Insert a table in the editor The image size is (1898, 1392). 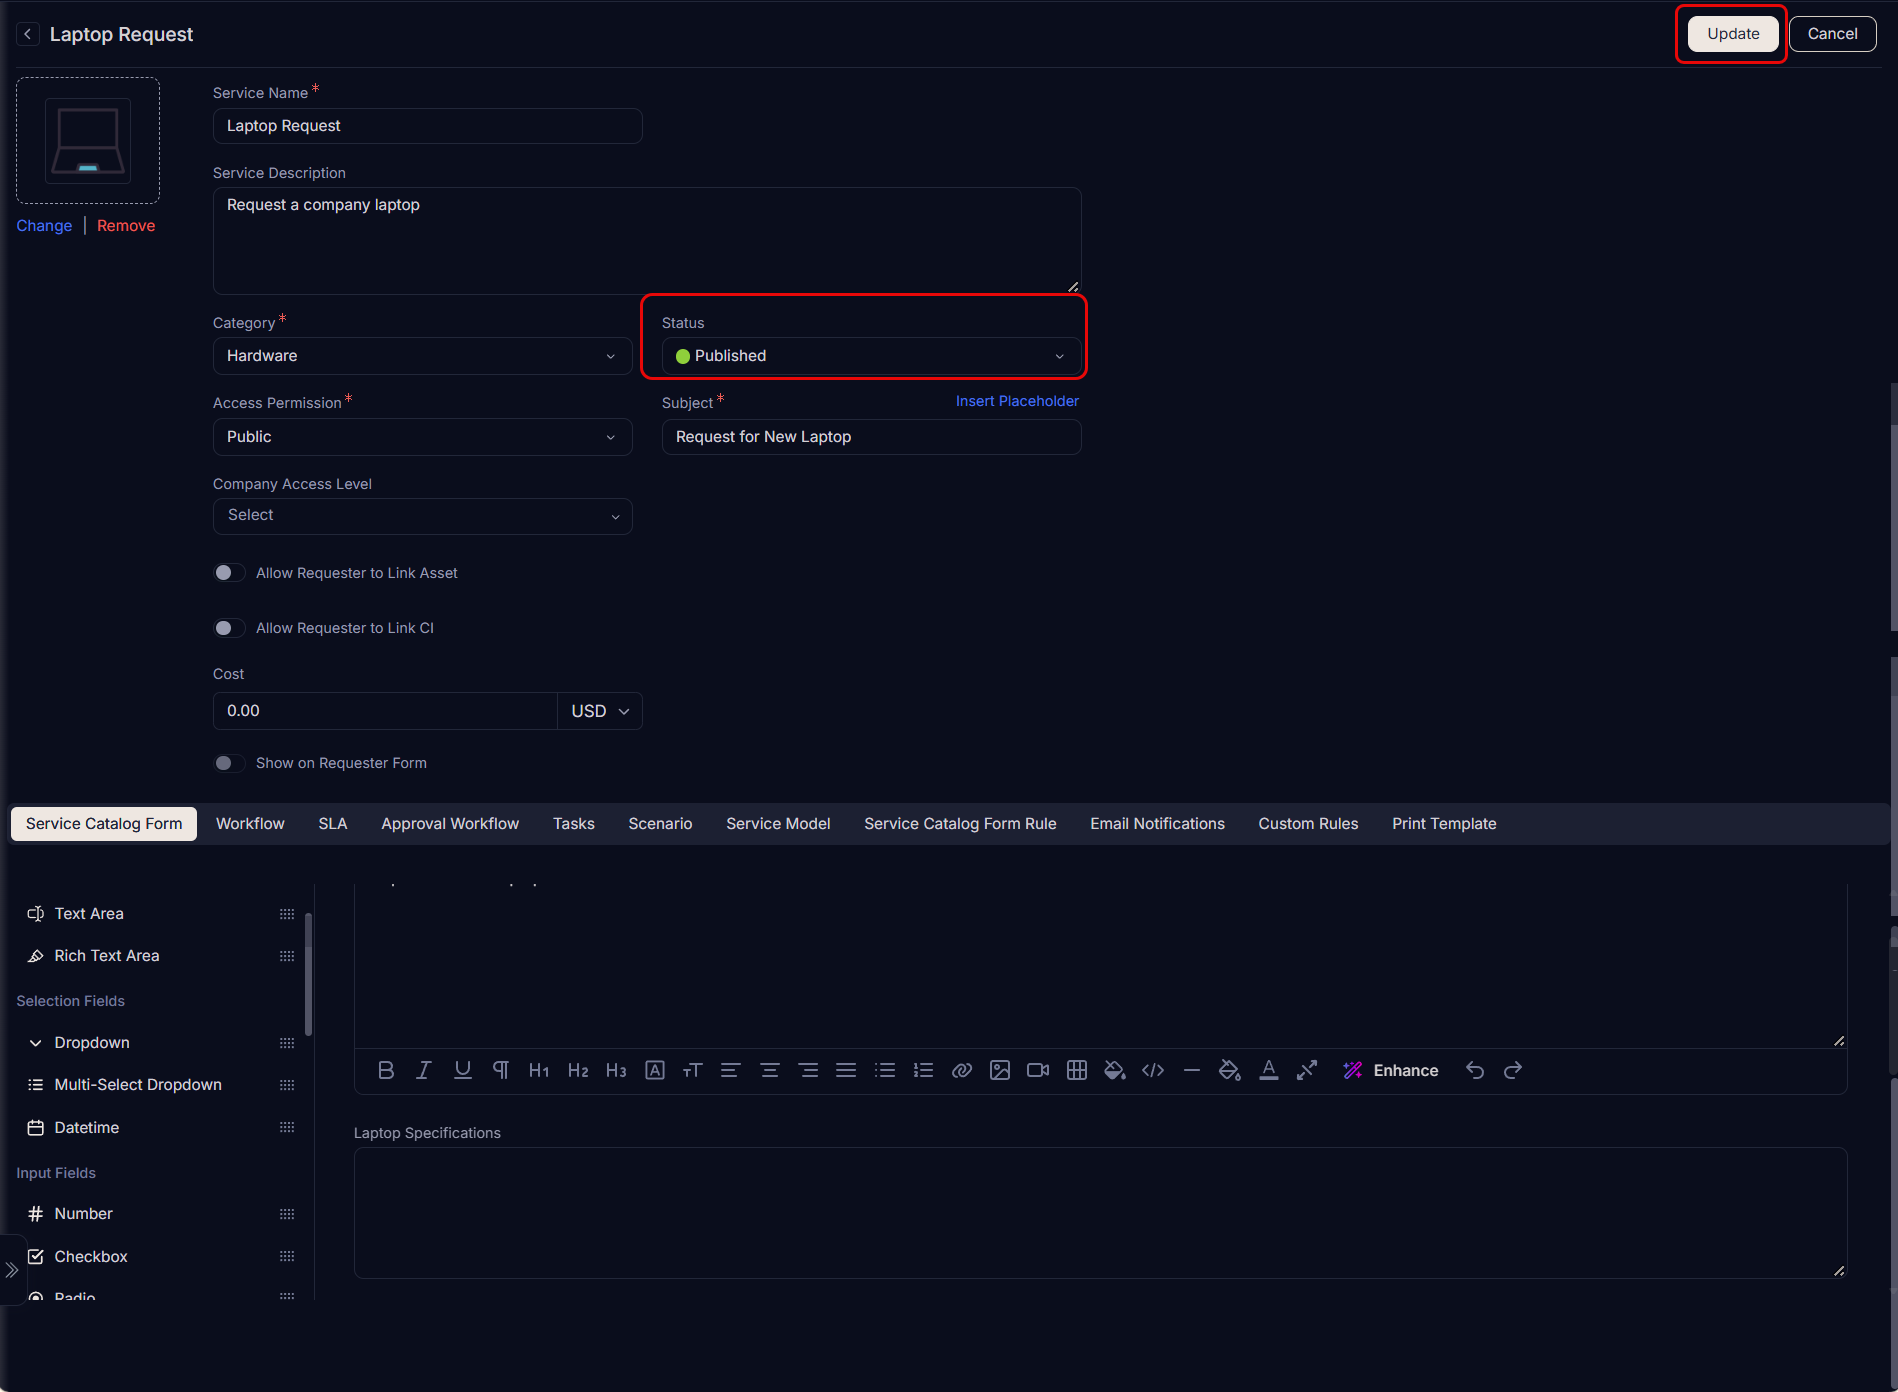pos(1077,1070)
